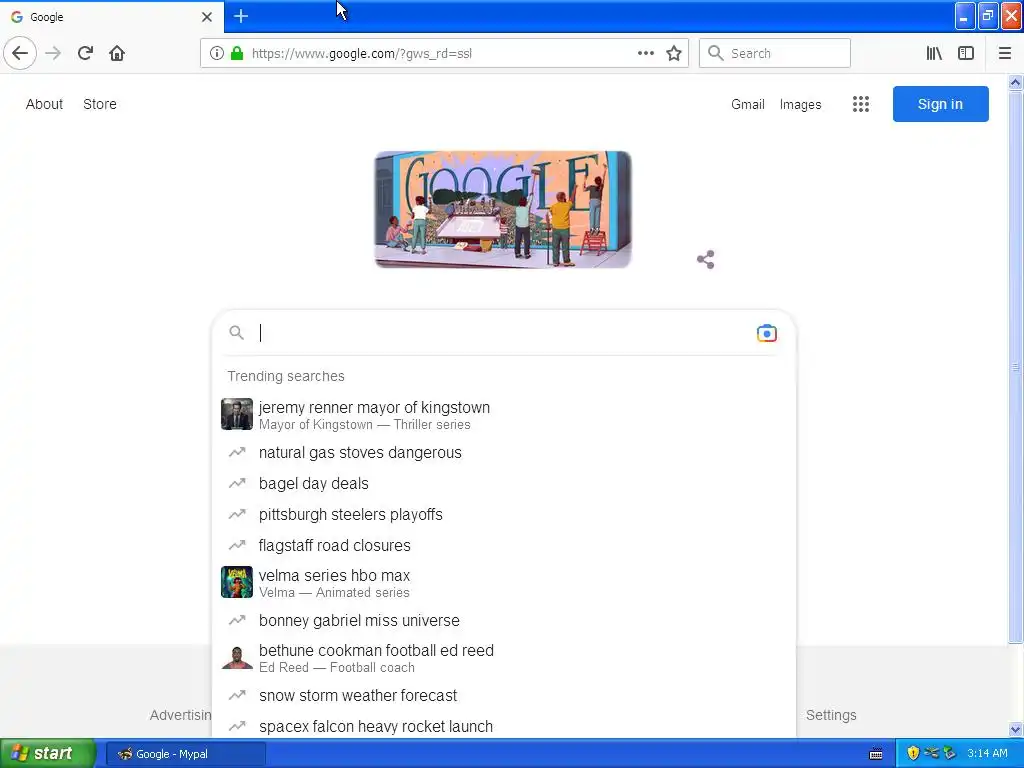Click the 3:14 AM system clock
Viewport: 1024px width, 768px height.
point(987,753)
